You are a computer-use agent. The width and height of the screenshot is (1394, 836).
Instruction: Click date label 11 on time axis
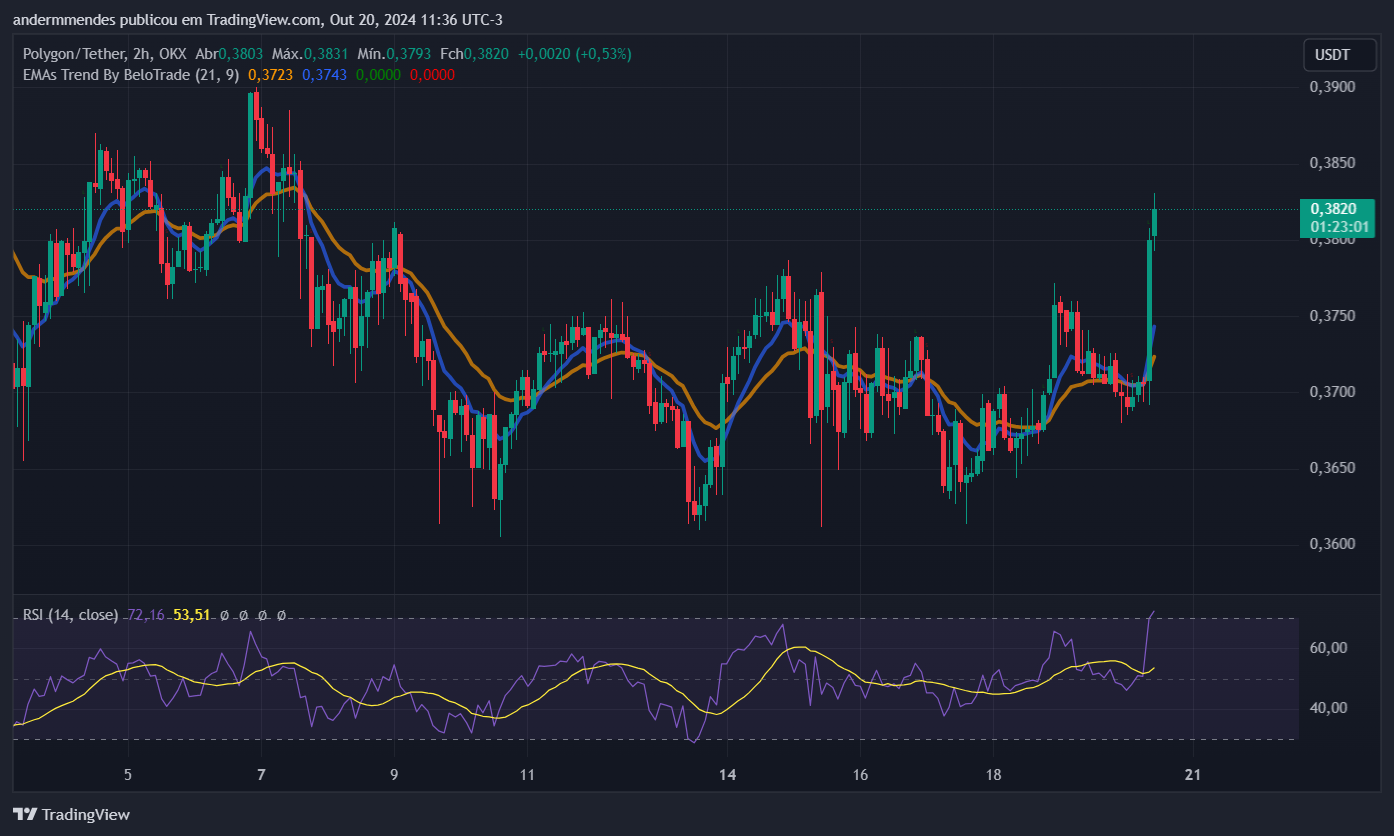click(x=527, y=774)
